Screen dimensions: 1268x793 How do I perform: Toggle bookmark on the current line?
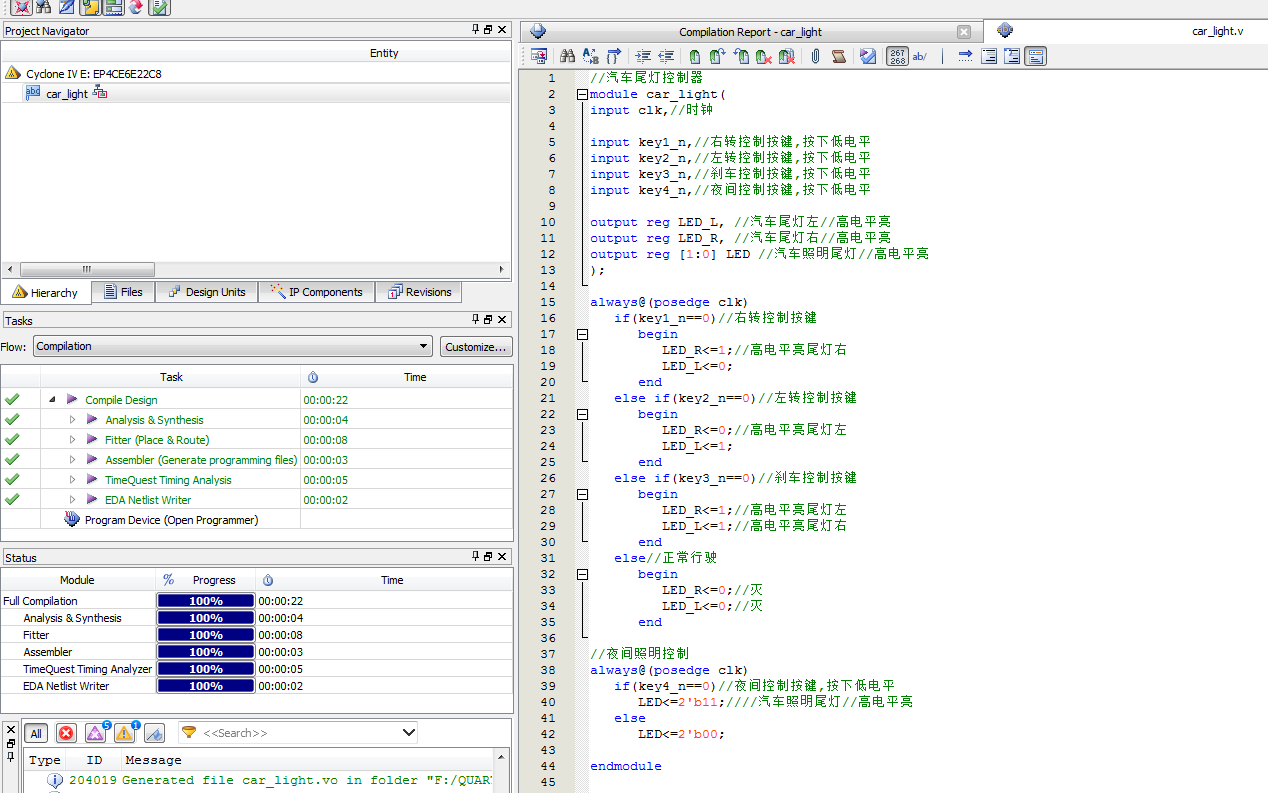(695, 57)
